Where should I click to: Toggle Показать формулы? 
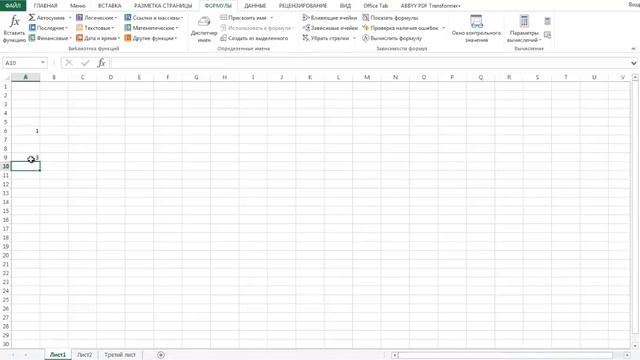point(390,18)
